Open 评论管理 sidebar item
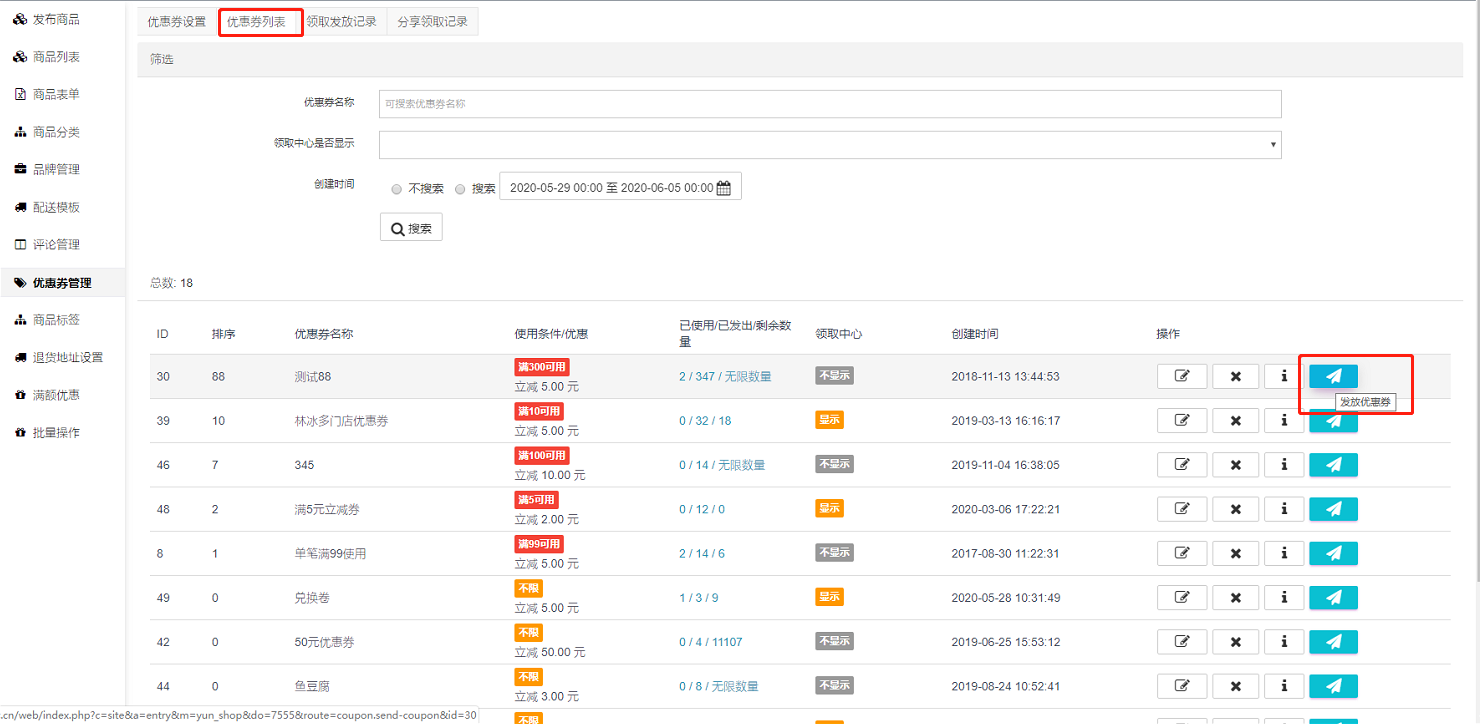The image size is (1480, 724). point(56,244)
